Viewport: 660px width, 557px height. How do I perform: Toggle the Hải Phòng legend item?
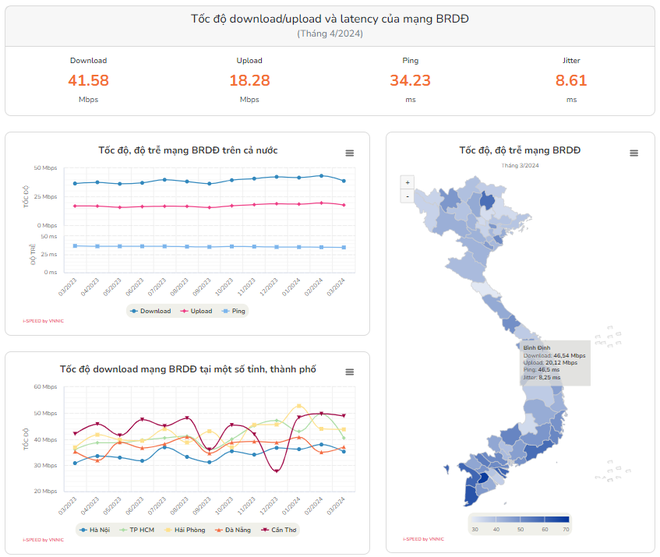(185, 529)
